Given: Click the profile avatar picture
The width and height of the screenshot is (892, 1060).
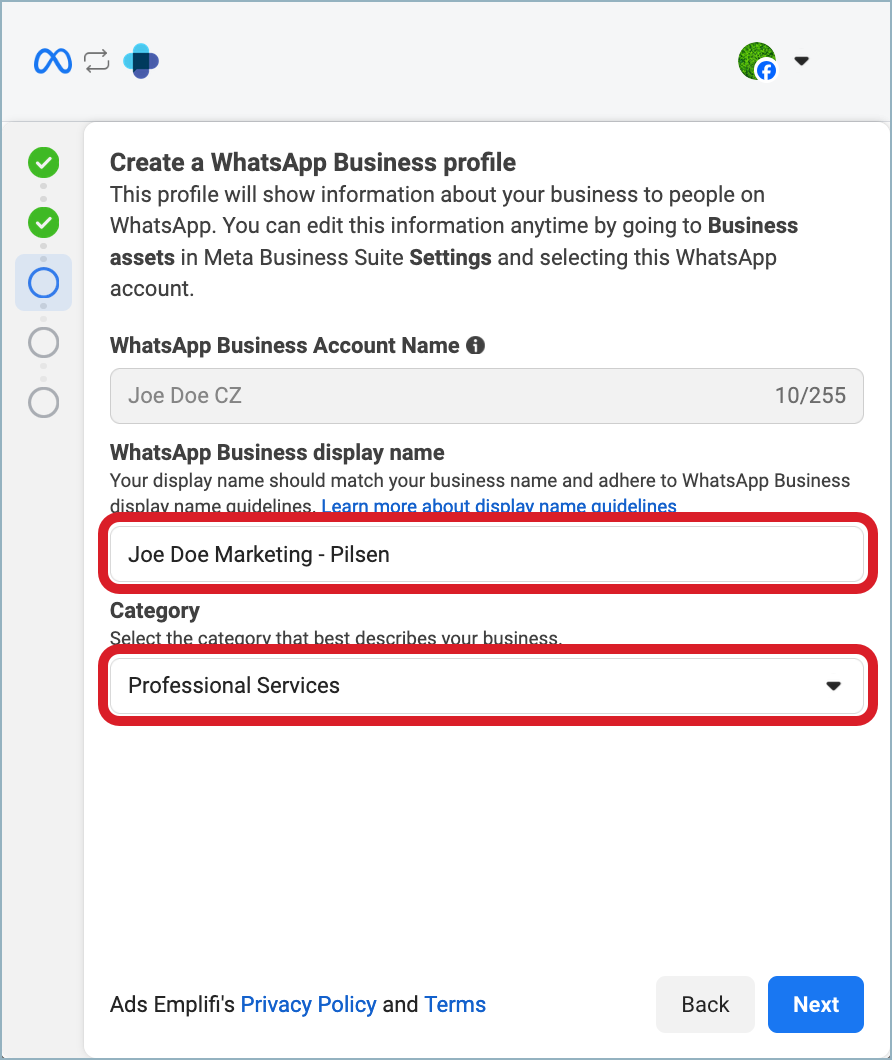Looking at the screenshot, I should click(755, 60).
